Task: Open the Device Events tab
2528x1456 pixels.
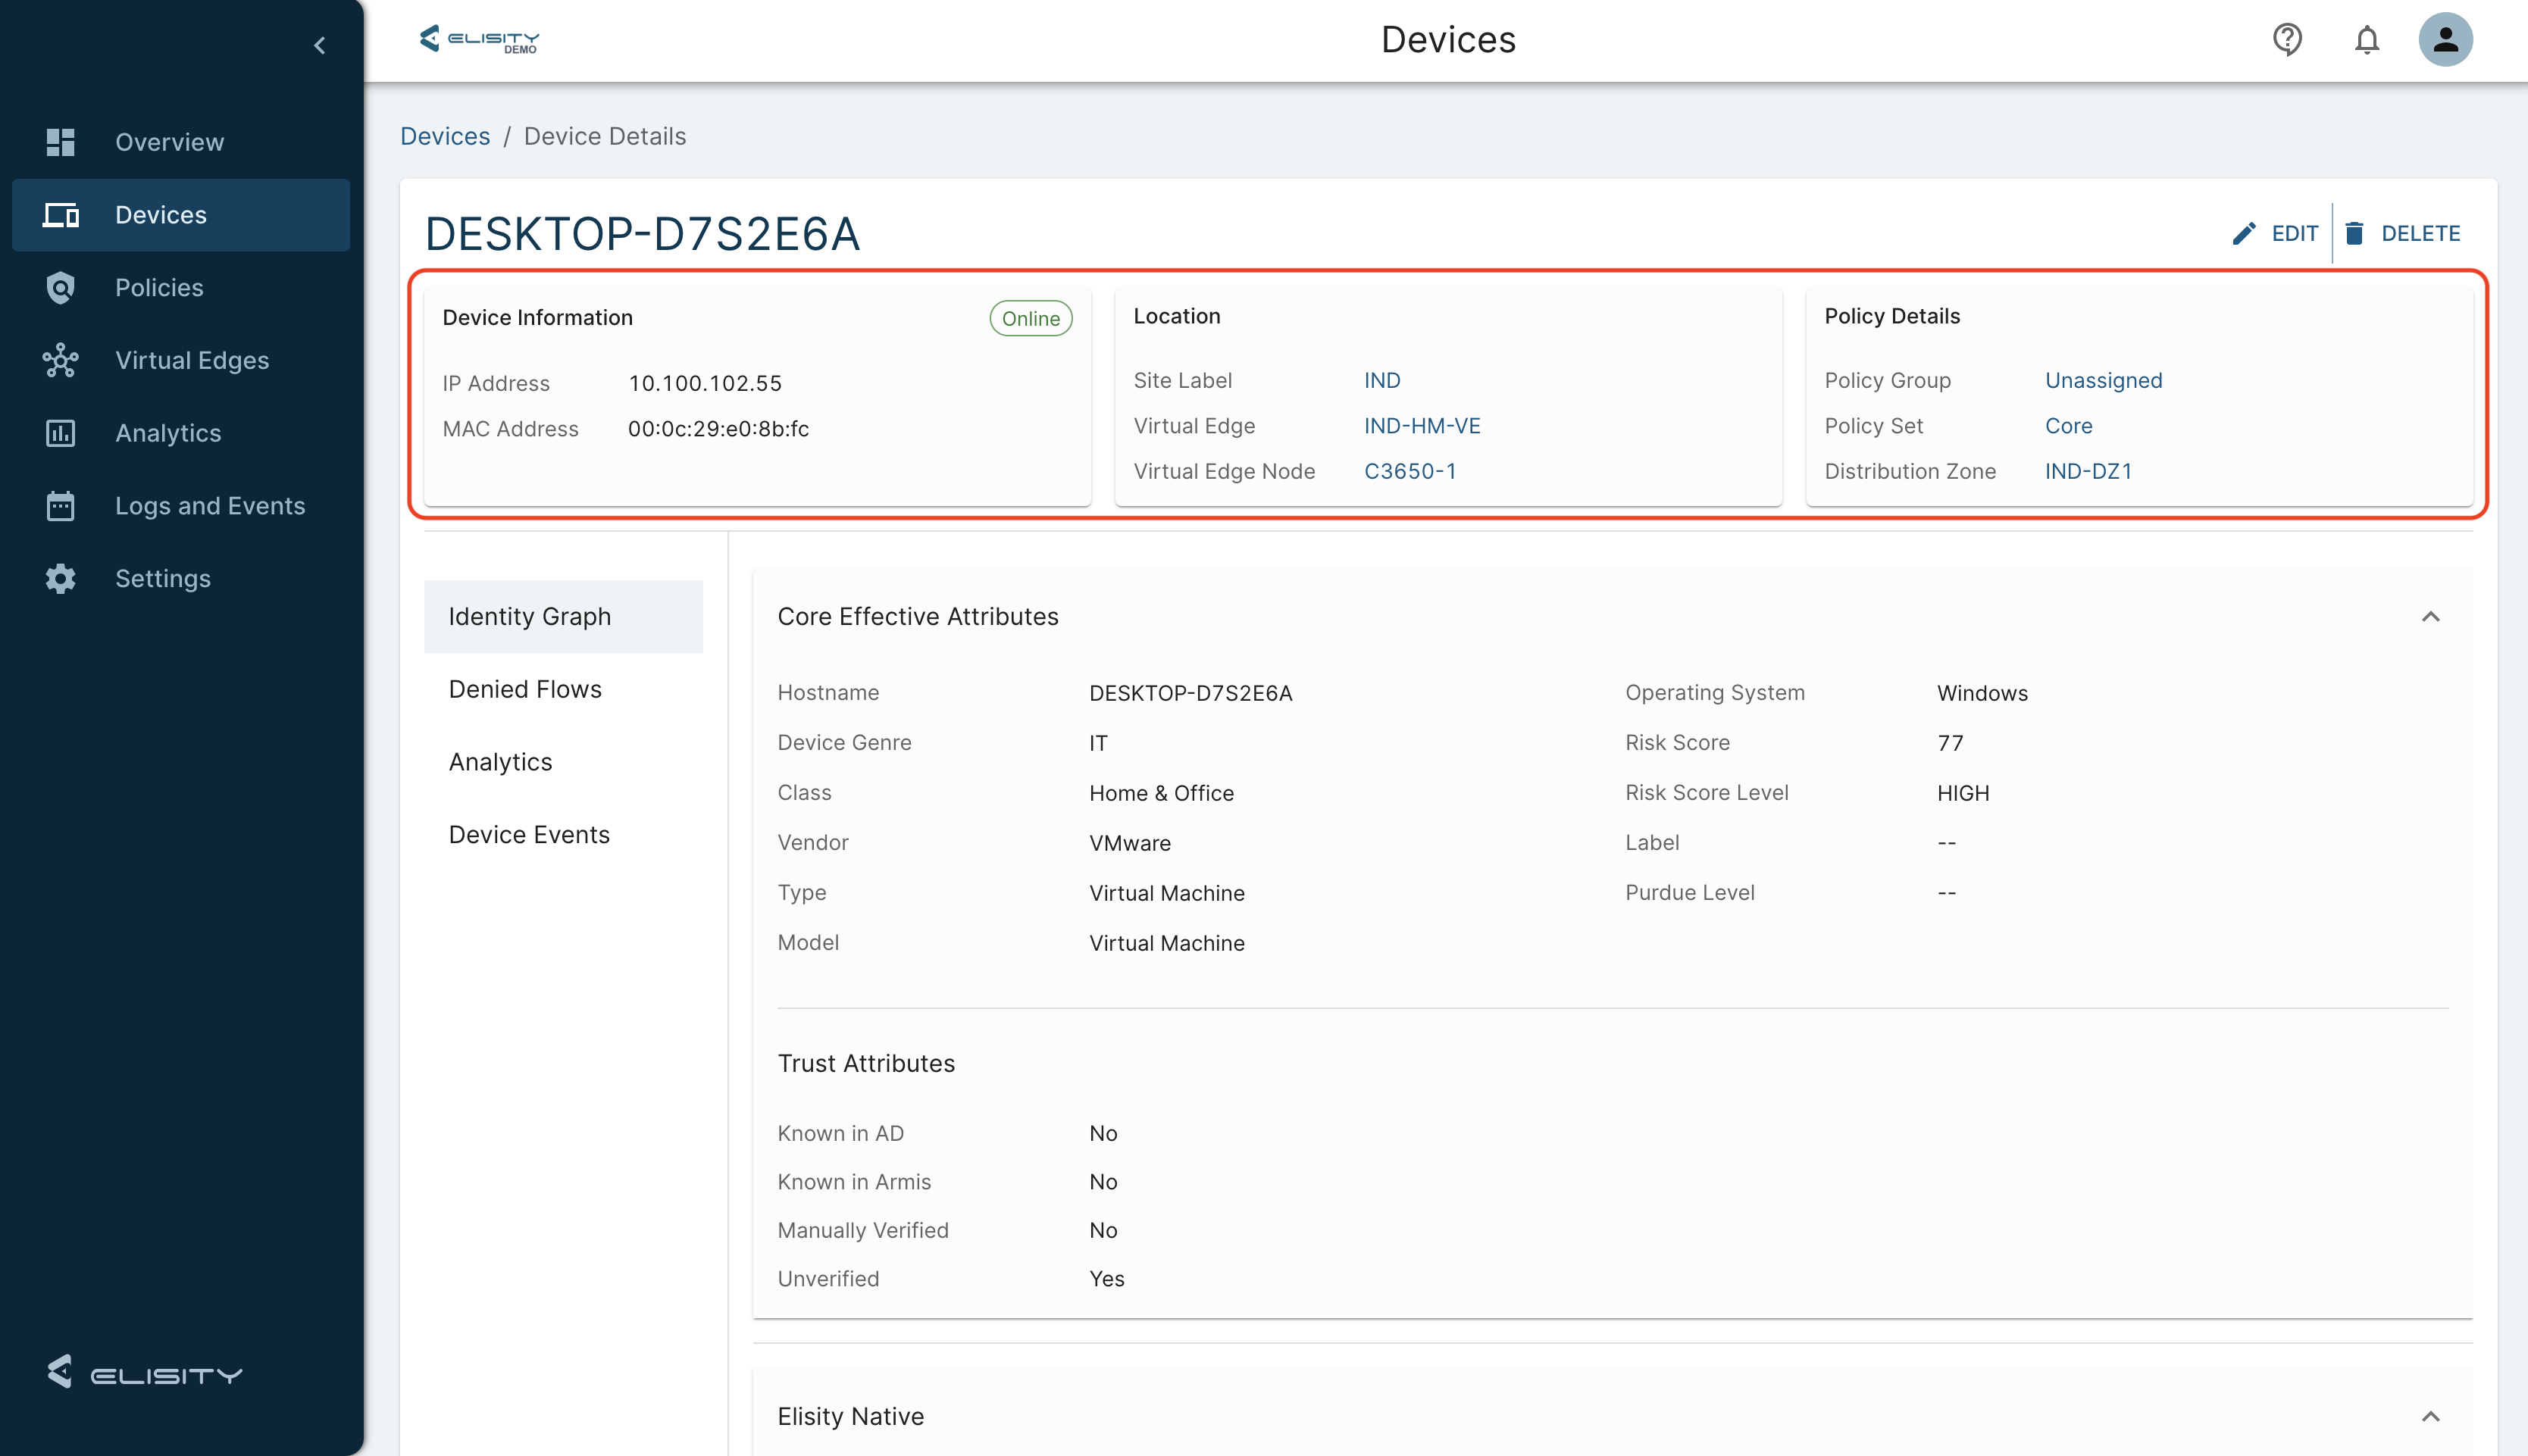Action: click(x=529, y=835)
